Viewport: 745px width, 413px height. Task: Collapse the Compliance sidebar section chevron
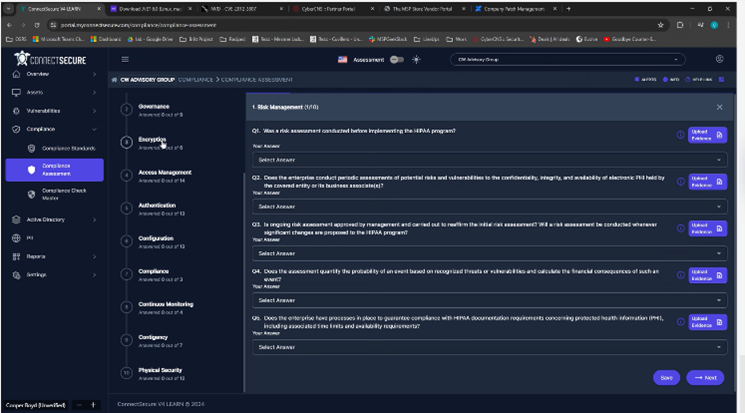tap(94, 129)
